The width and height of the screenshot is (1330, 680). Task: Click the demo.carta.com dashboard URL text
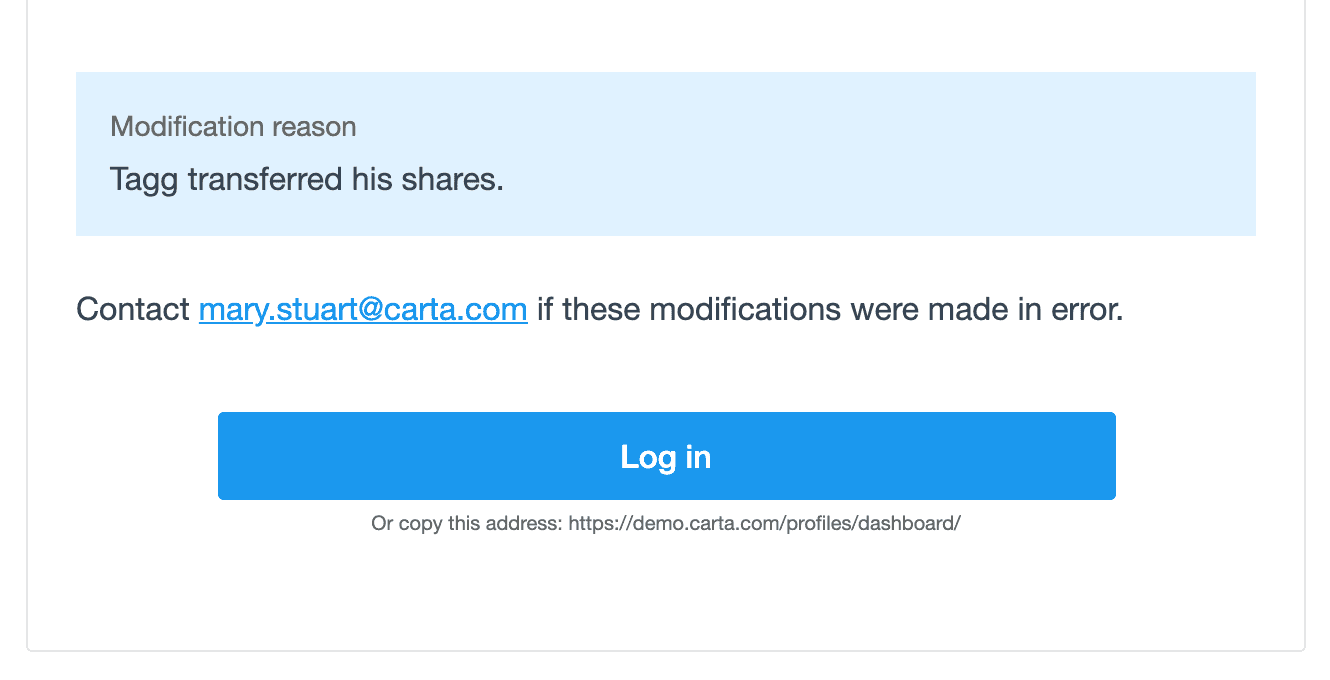point(764,523)
